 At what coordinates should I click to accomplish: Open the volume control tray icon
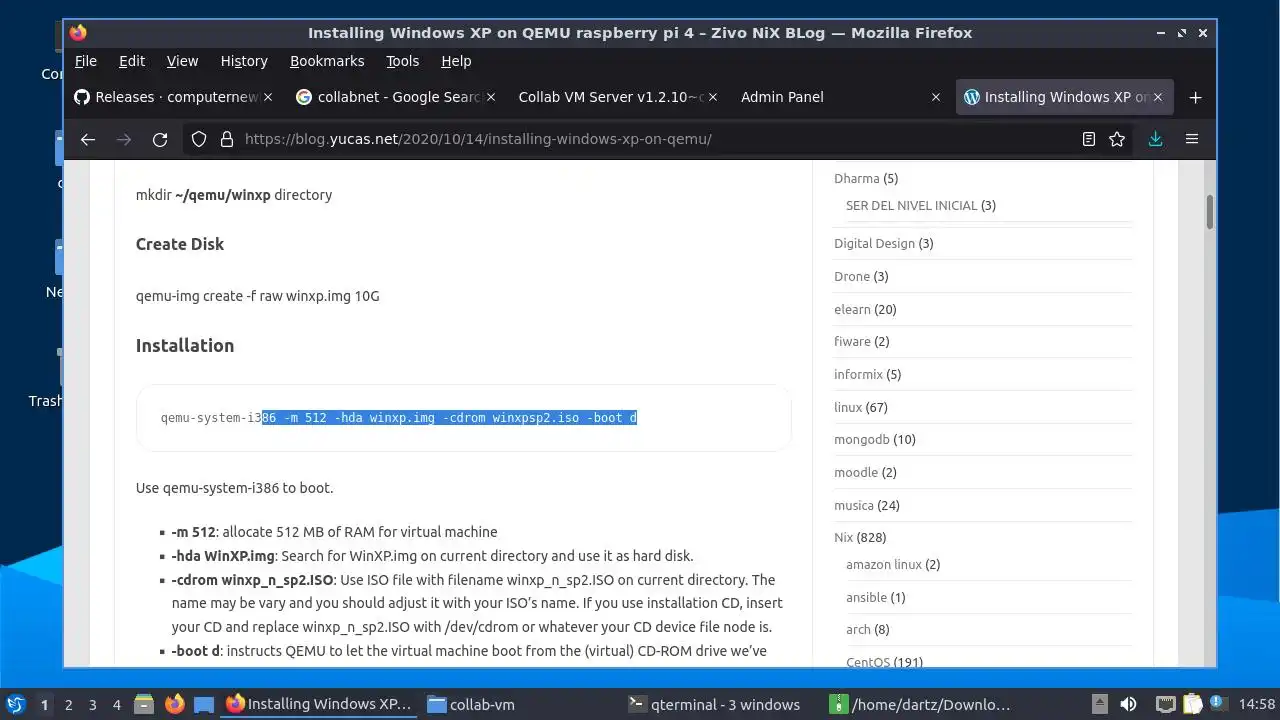point(1128,704)
